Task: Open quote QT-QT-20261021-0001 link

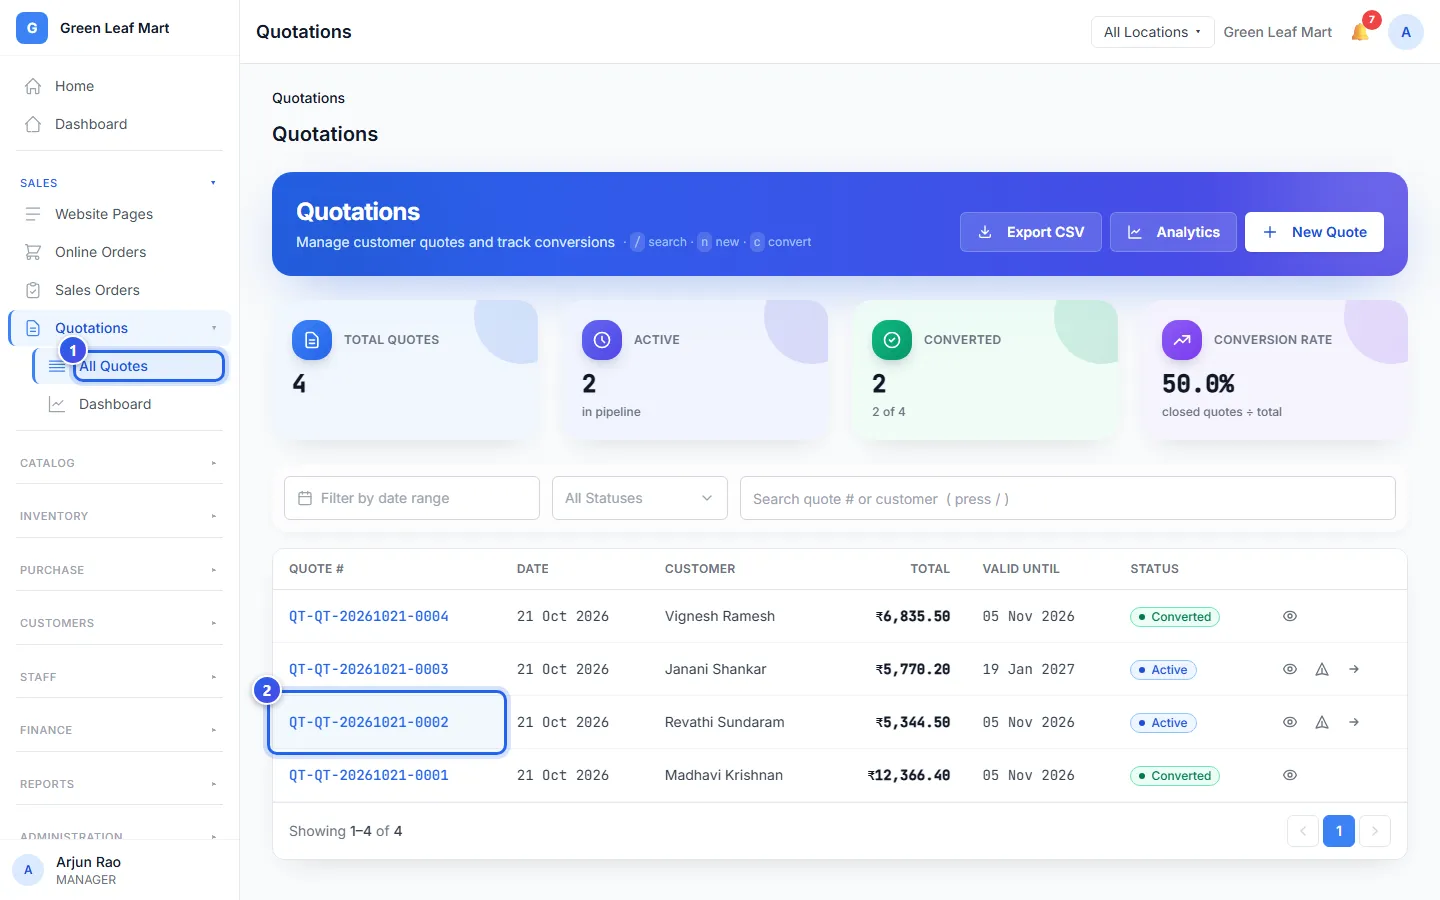Action: pos(369,775)
